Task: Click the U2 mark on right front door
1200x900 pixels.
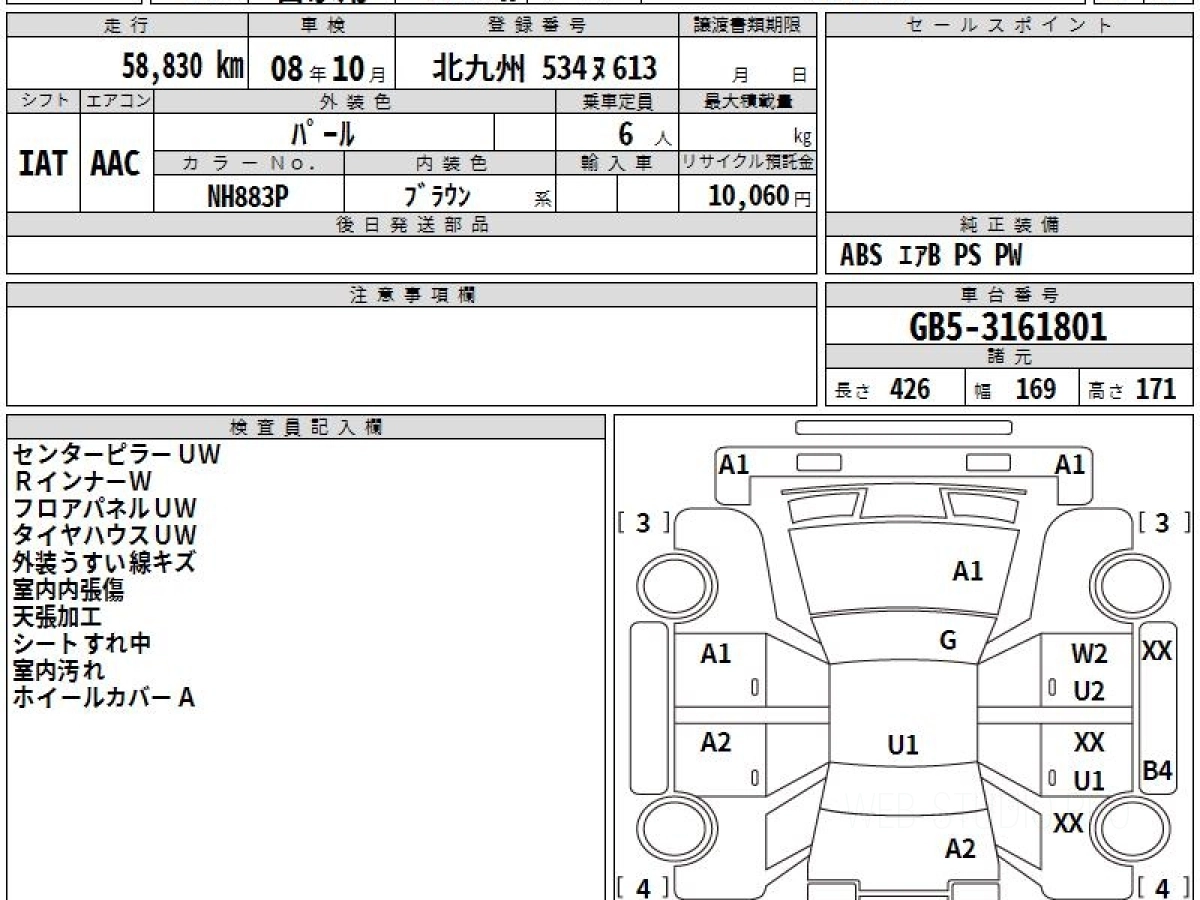Action: coord(1089,691)
